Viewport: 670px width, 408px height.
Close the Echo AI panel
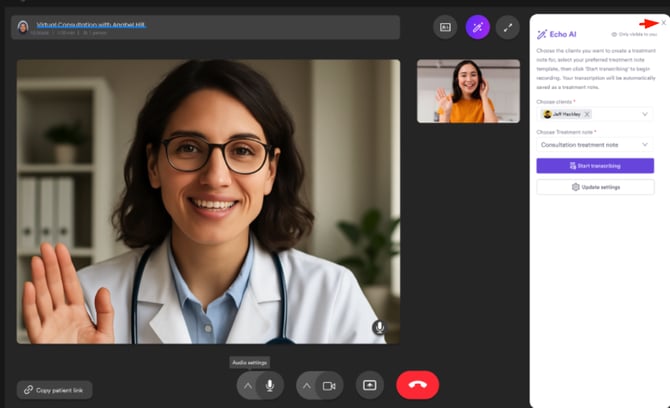point(662,23)
